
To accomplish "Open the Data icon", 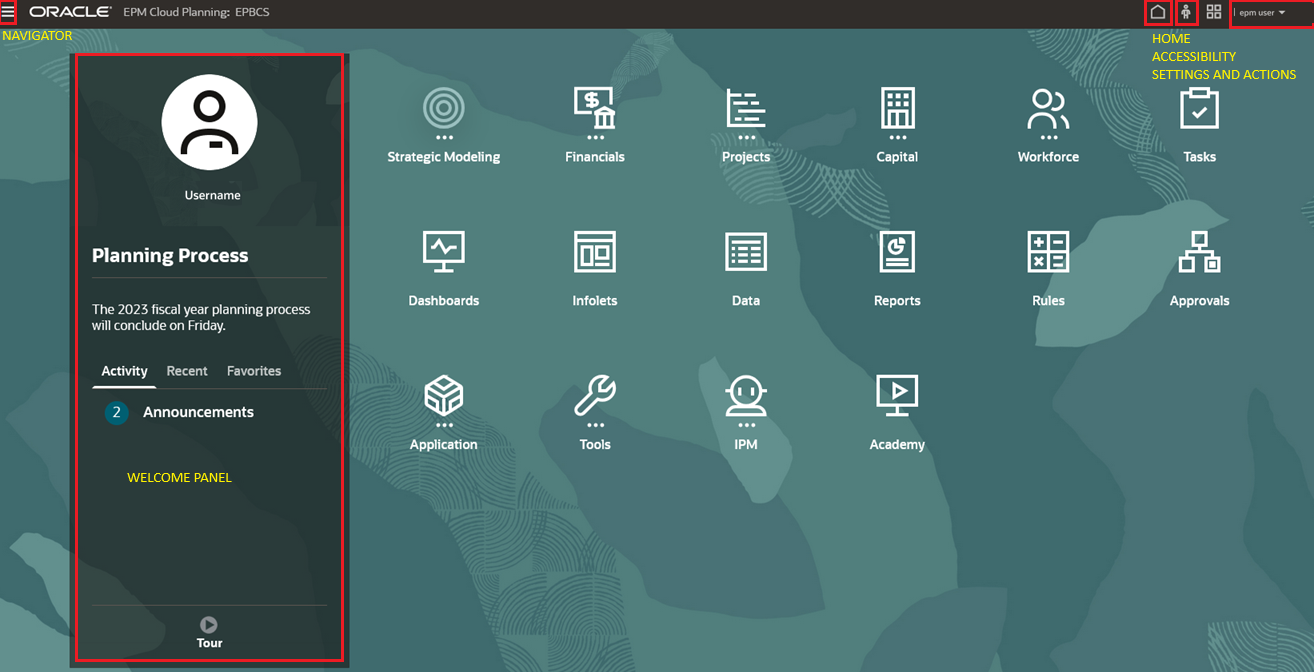I will pyautogui.click(x=746, y=252).
